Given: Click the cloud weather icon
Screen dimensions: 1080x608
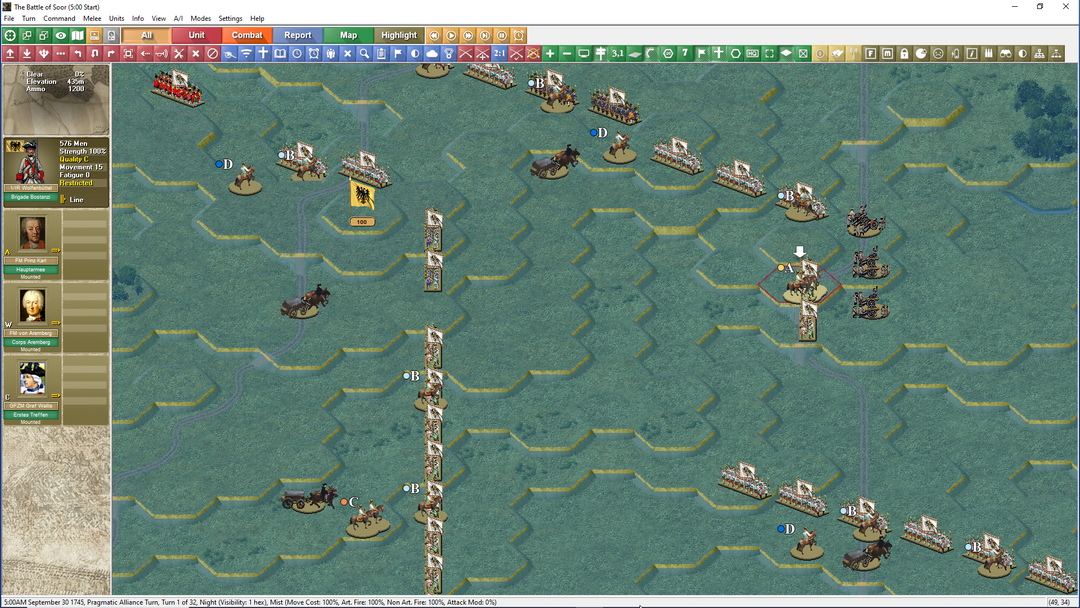Looking at the screenshot, I should [432, 53].
